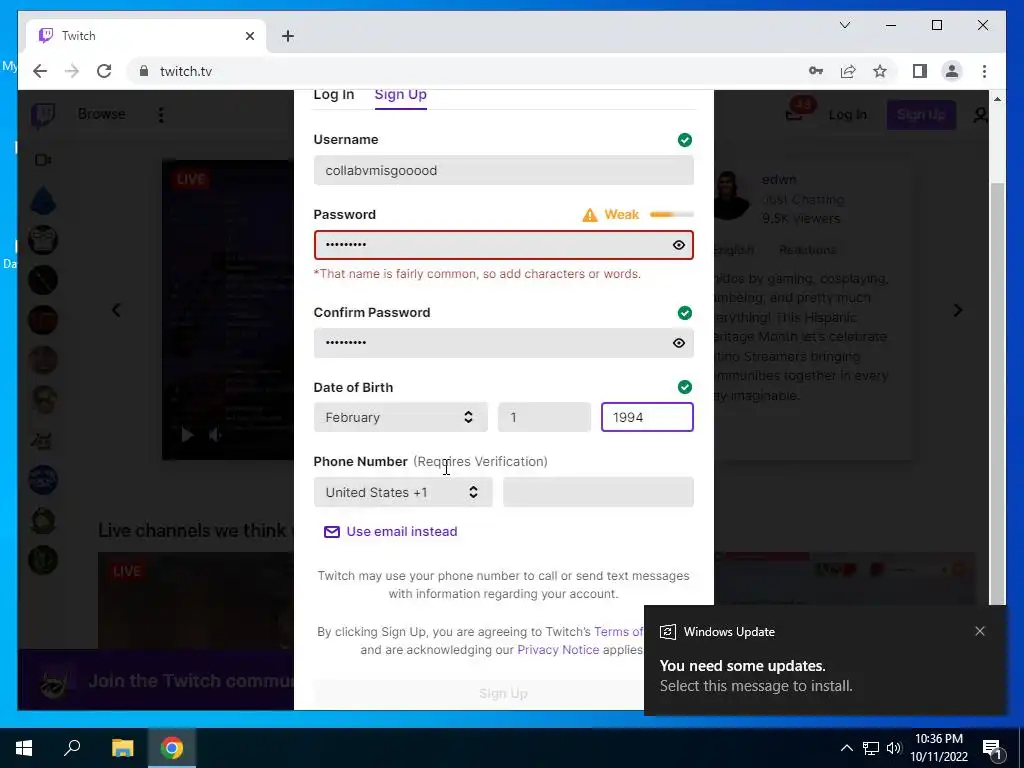Click the birth year 1994 field
Screen dimensions: 1024x768
point(647,417)
